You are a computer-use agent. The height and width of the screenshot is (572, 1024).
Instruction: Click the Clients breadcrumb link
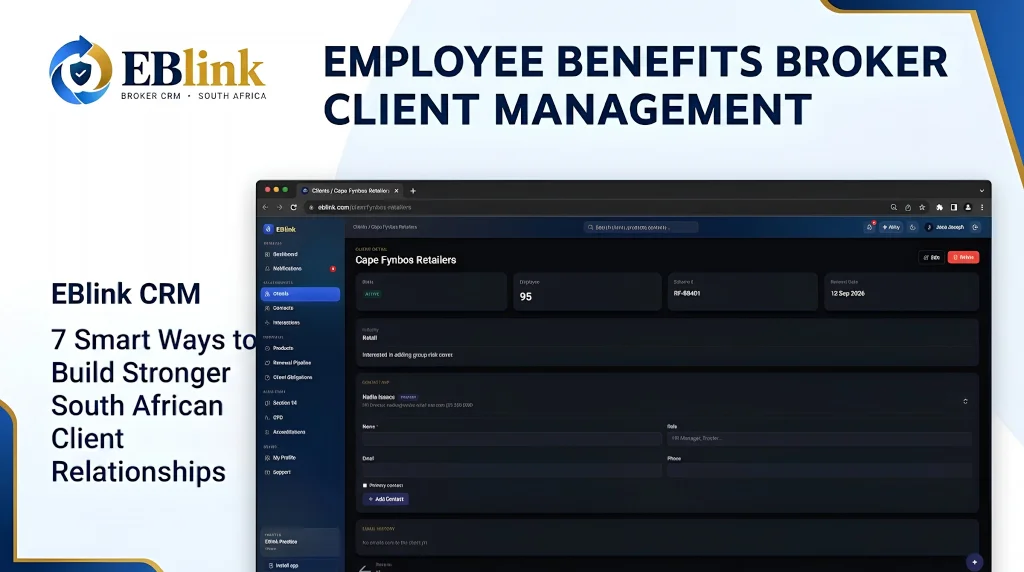[359, 227]
